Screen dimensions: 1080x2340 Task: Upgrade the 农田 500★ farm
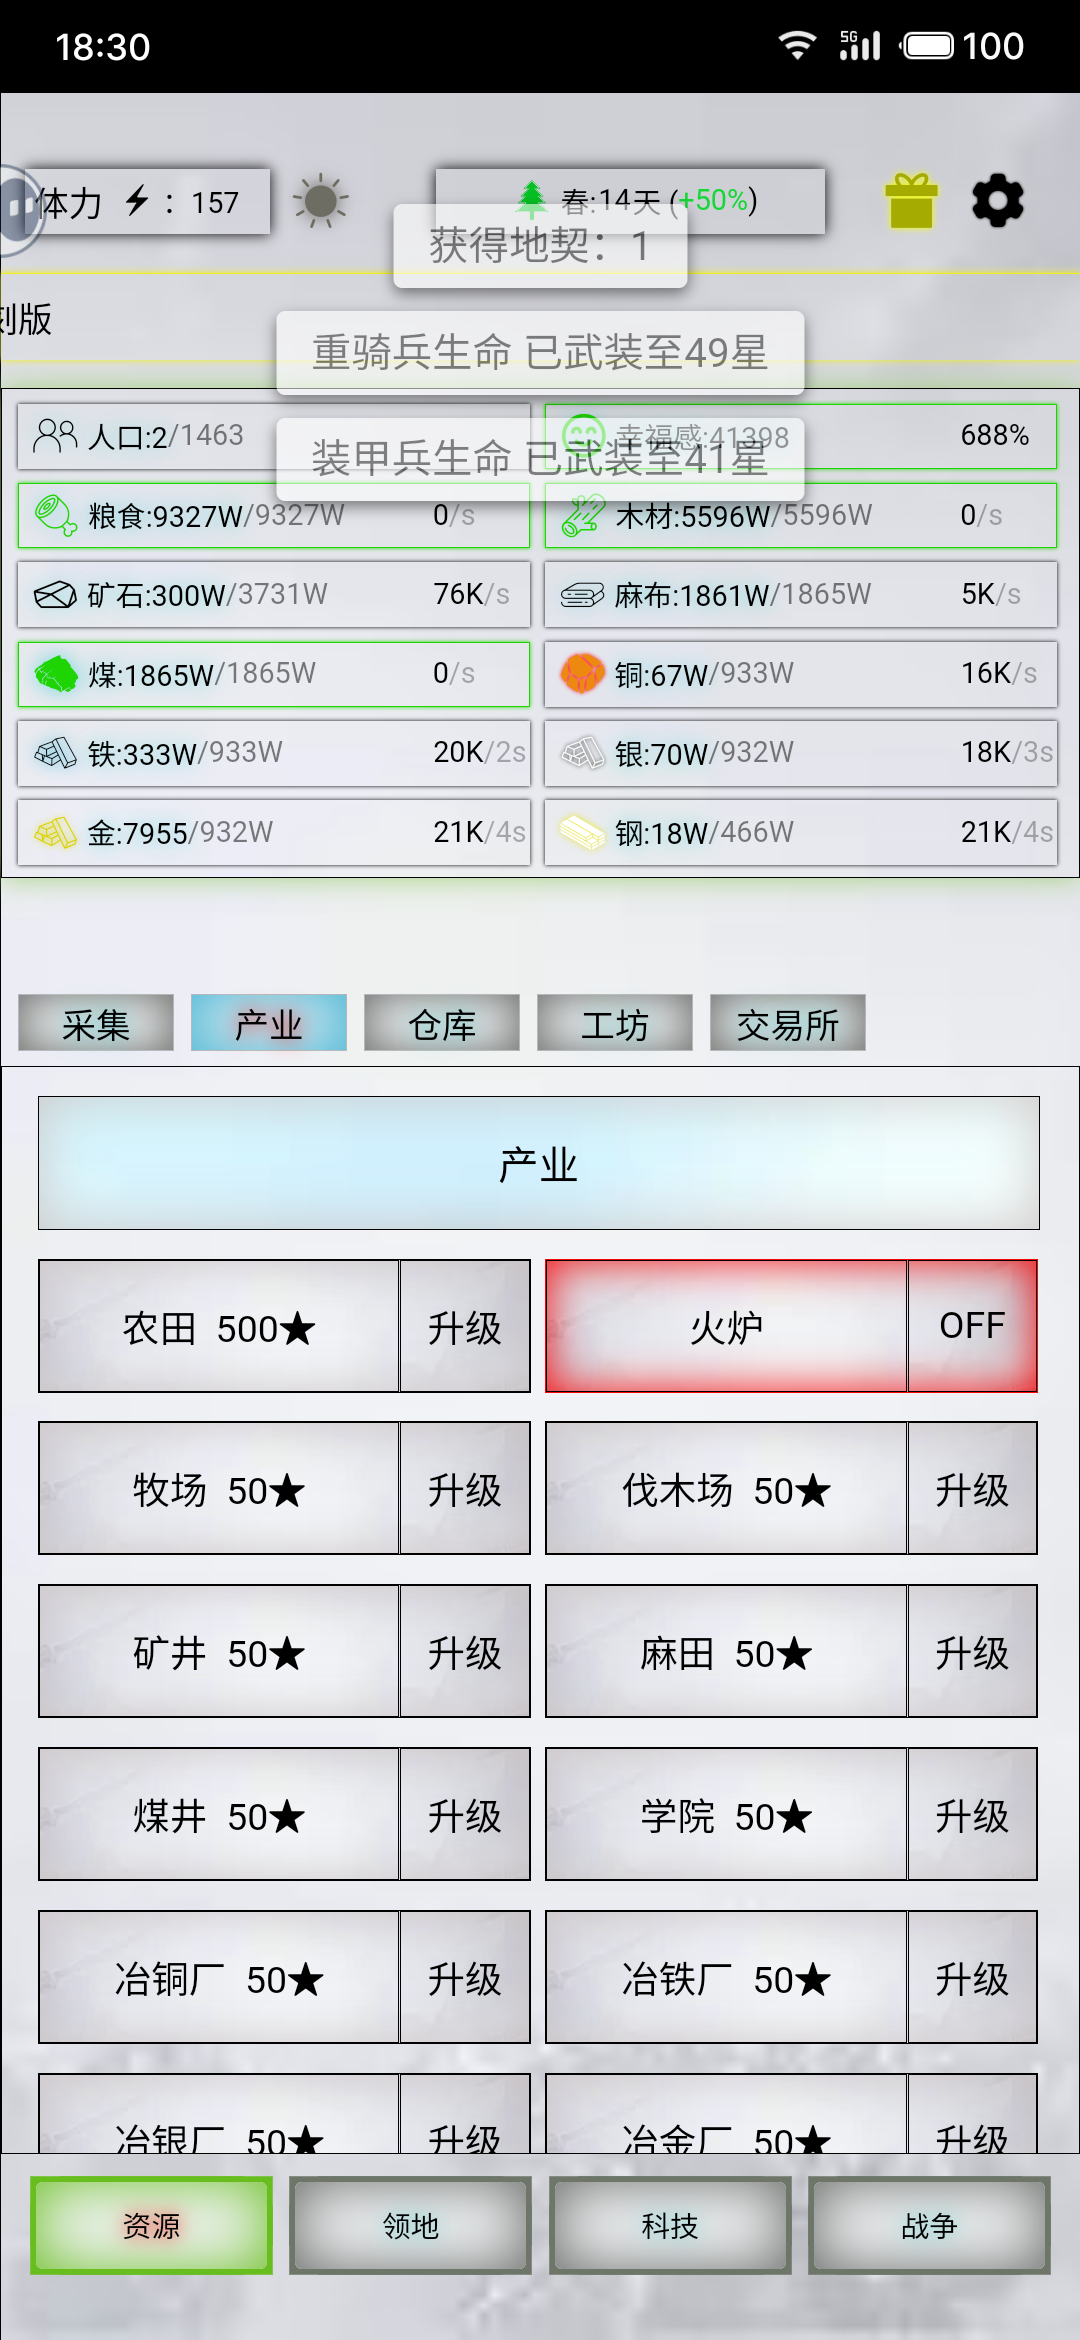click(x=465, y=1326)
